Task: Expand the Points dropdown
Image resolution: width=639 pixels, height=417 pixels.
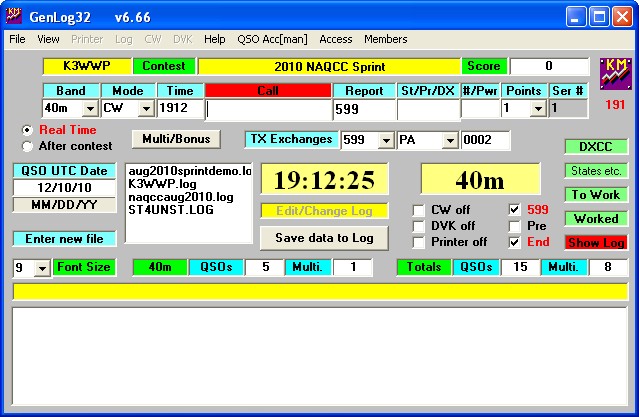Action: [538, 109]
